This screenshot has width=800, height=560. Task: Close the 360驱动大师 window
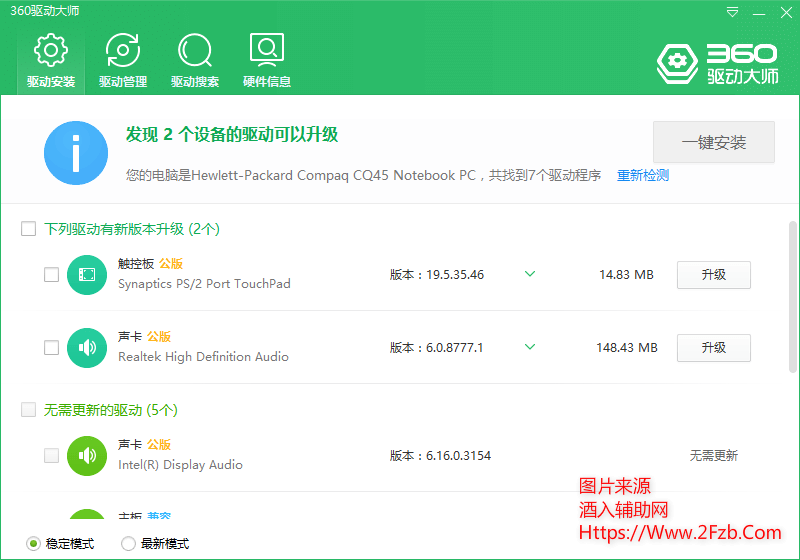click(x=786, y=13)
